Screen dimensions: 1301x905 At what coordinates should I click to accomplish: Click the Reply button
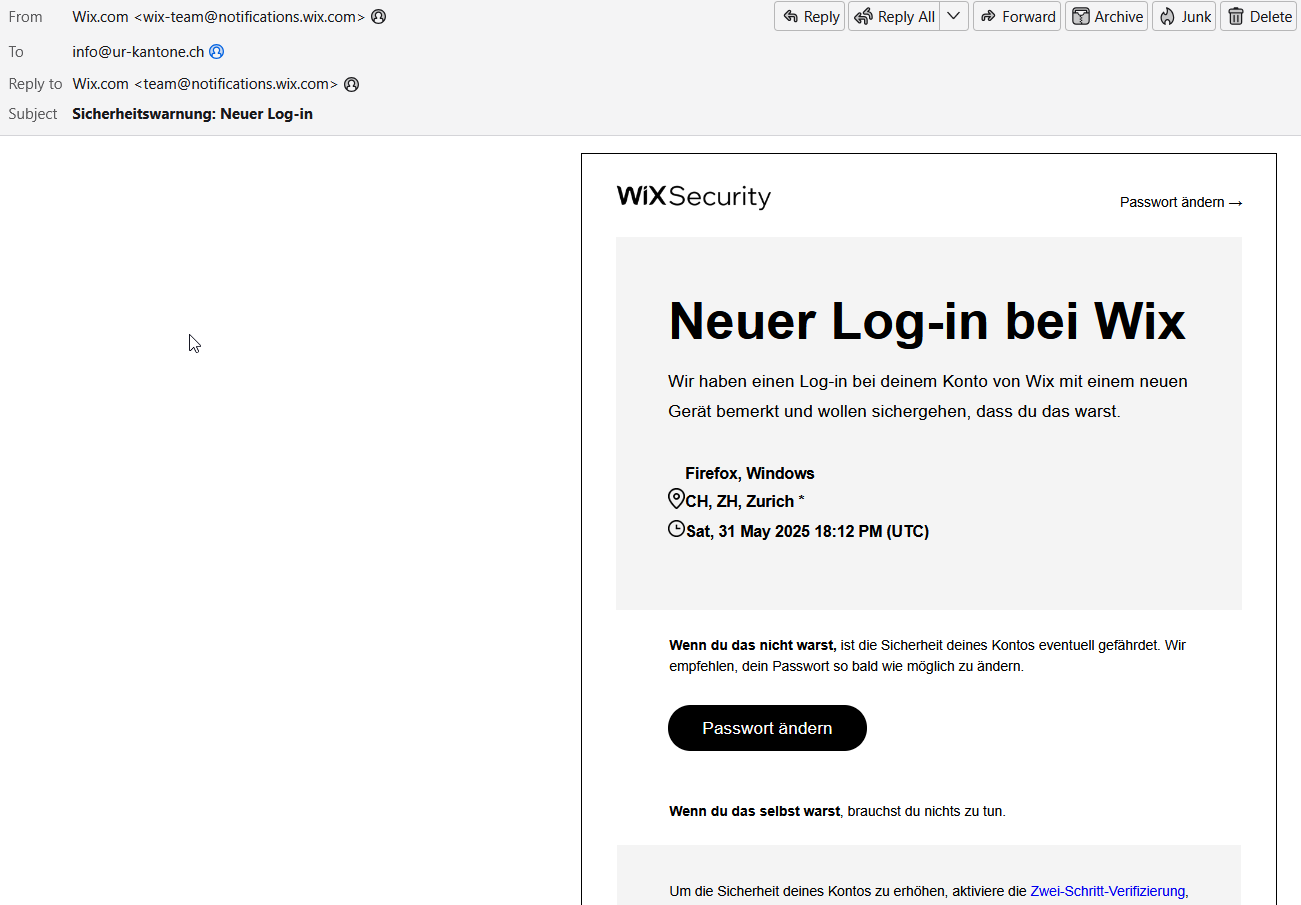tap(809, 16)
